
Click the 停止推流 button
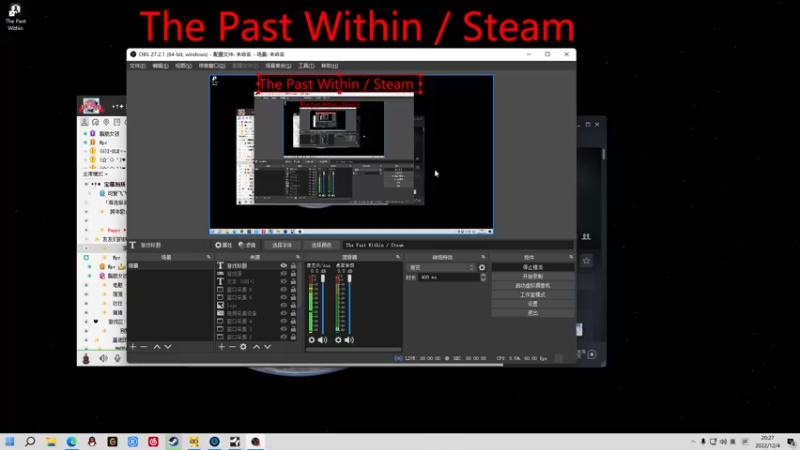[533, 267]
